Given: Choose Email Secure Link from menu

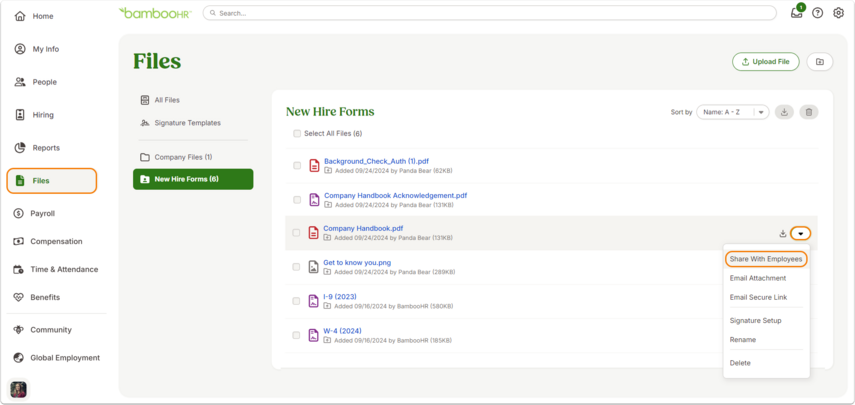Looking at the screenshot, I should tap(758, 298).
